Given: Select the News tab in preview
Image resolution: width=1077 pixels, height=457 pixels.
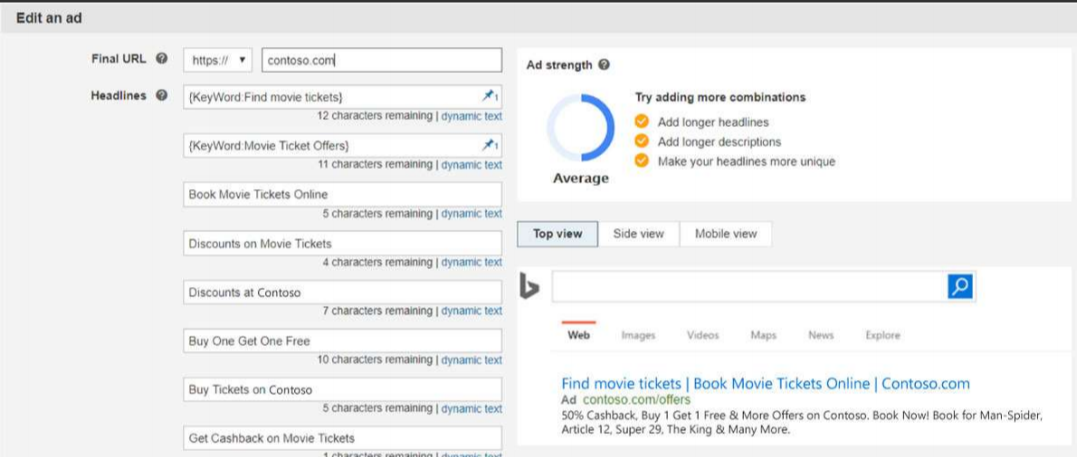Looking at the screenshot, I should coord(821,335).
